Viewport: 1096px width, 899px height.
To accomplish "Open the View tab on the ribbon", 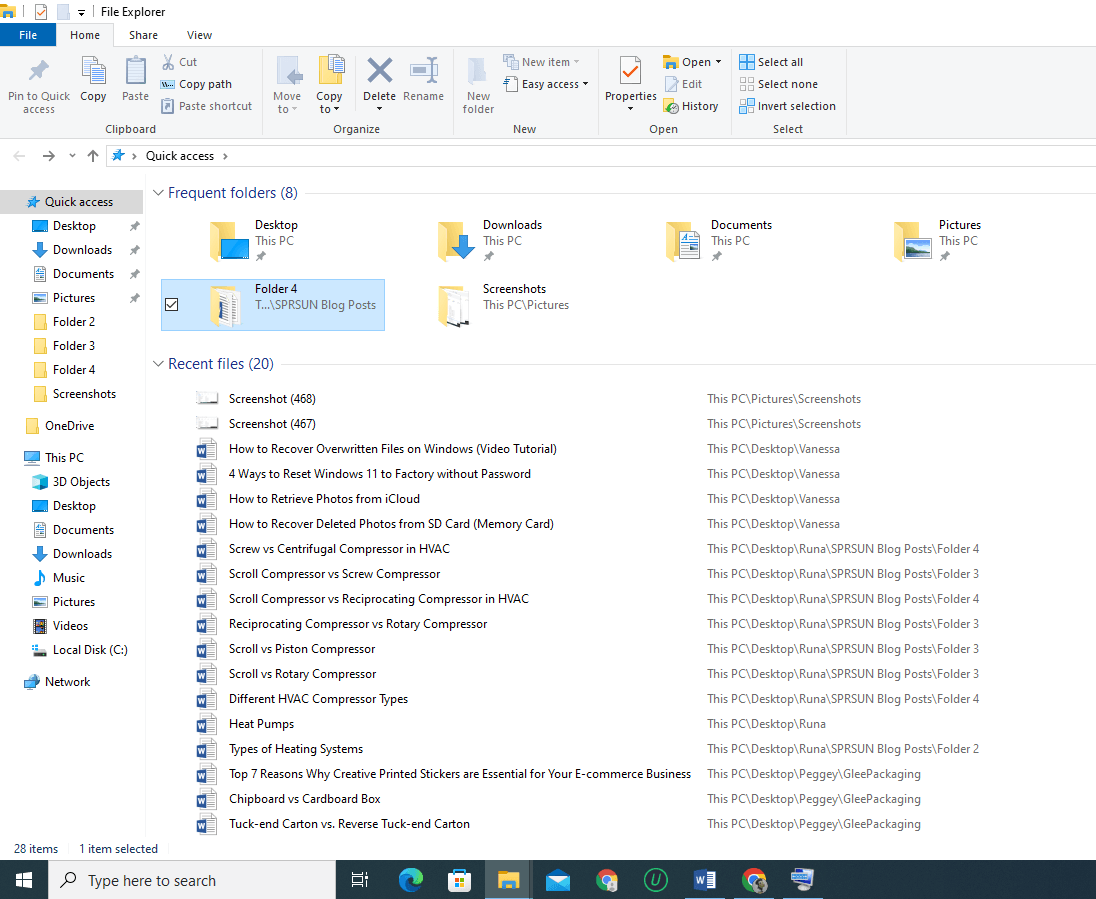I will tap(198, 34).
